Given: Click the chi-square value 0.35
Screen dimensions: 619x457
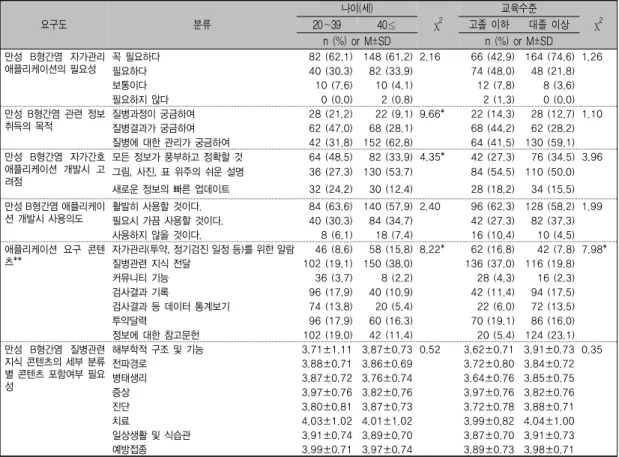Looking at the screenshot, I should click(592, 350).
